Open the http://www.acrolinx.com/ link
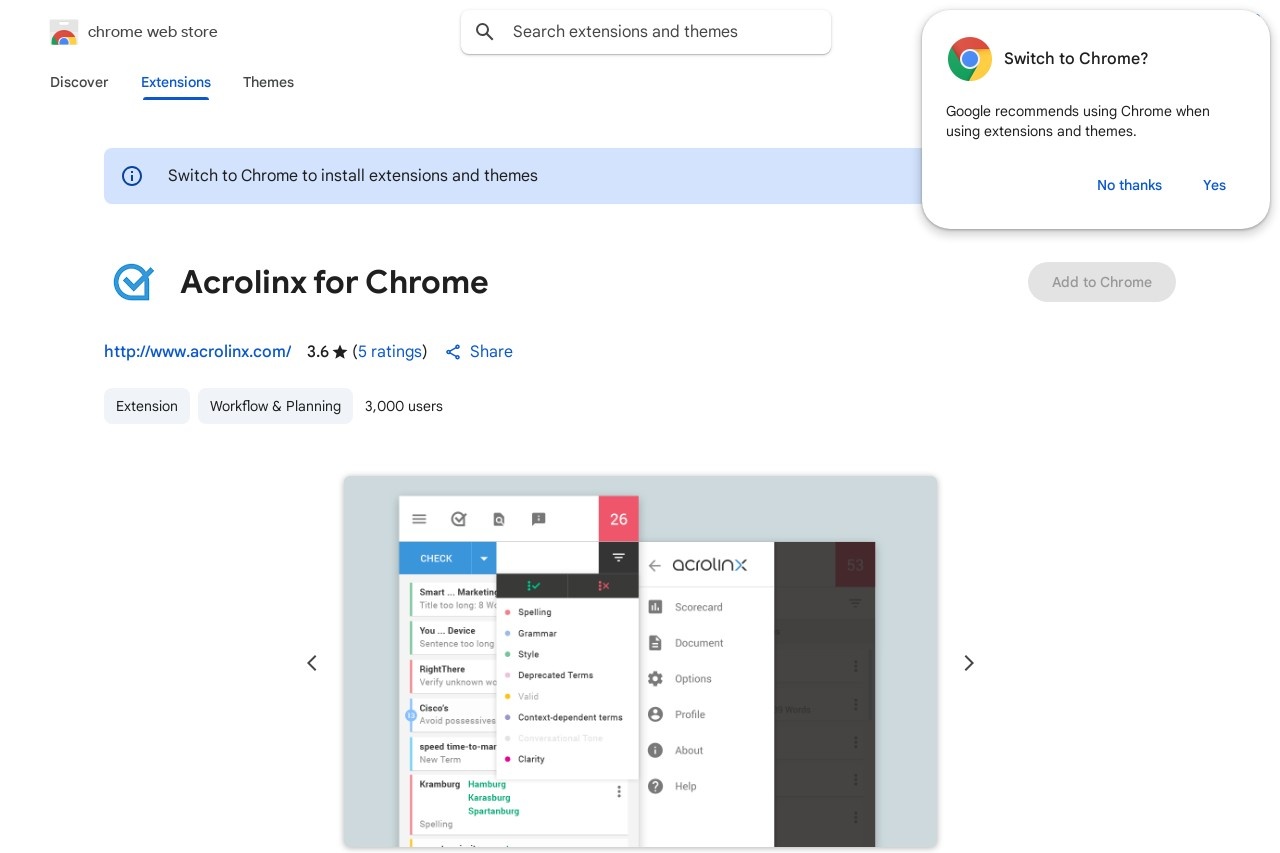This screenshot has height=853, width=1280. tap(198, 352)
